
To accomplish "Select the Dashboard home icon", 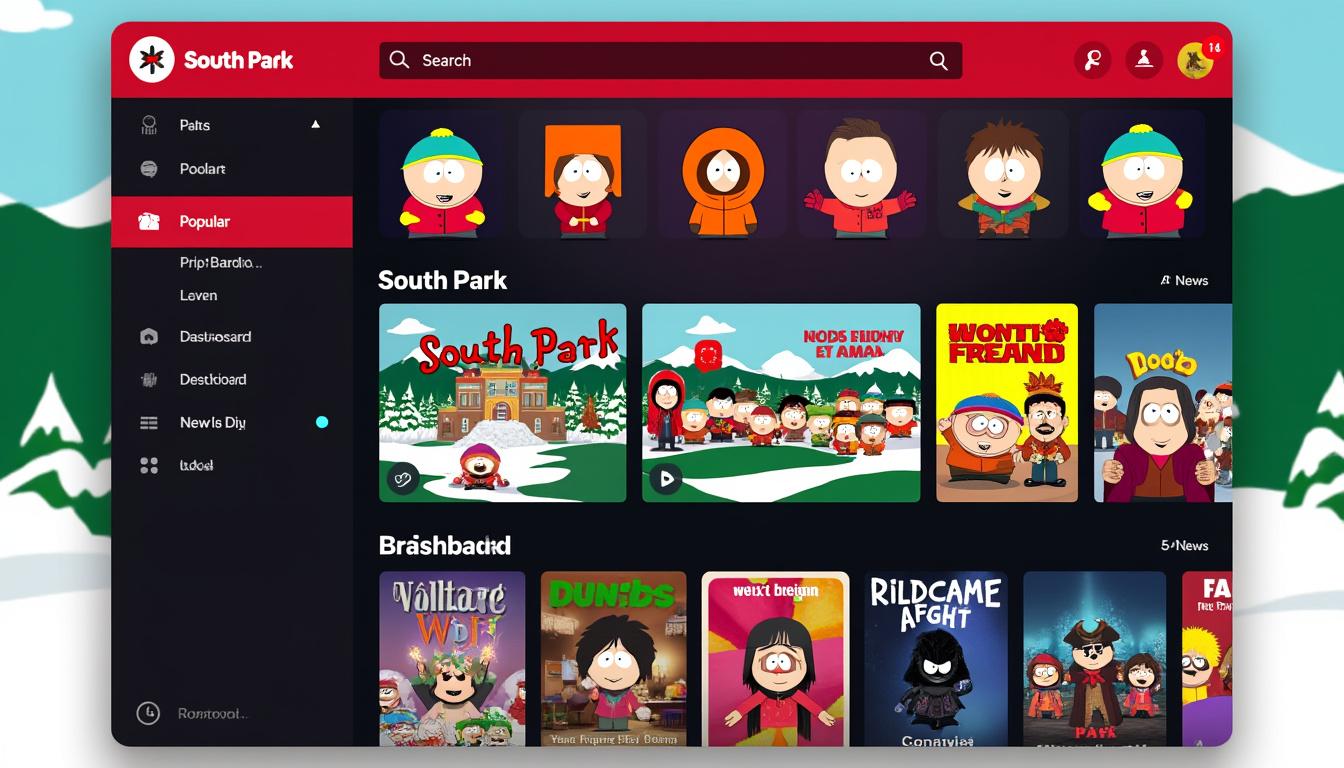I will click(150, 337).
